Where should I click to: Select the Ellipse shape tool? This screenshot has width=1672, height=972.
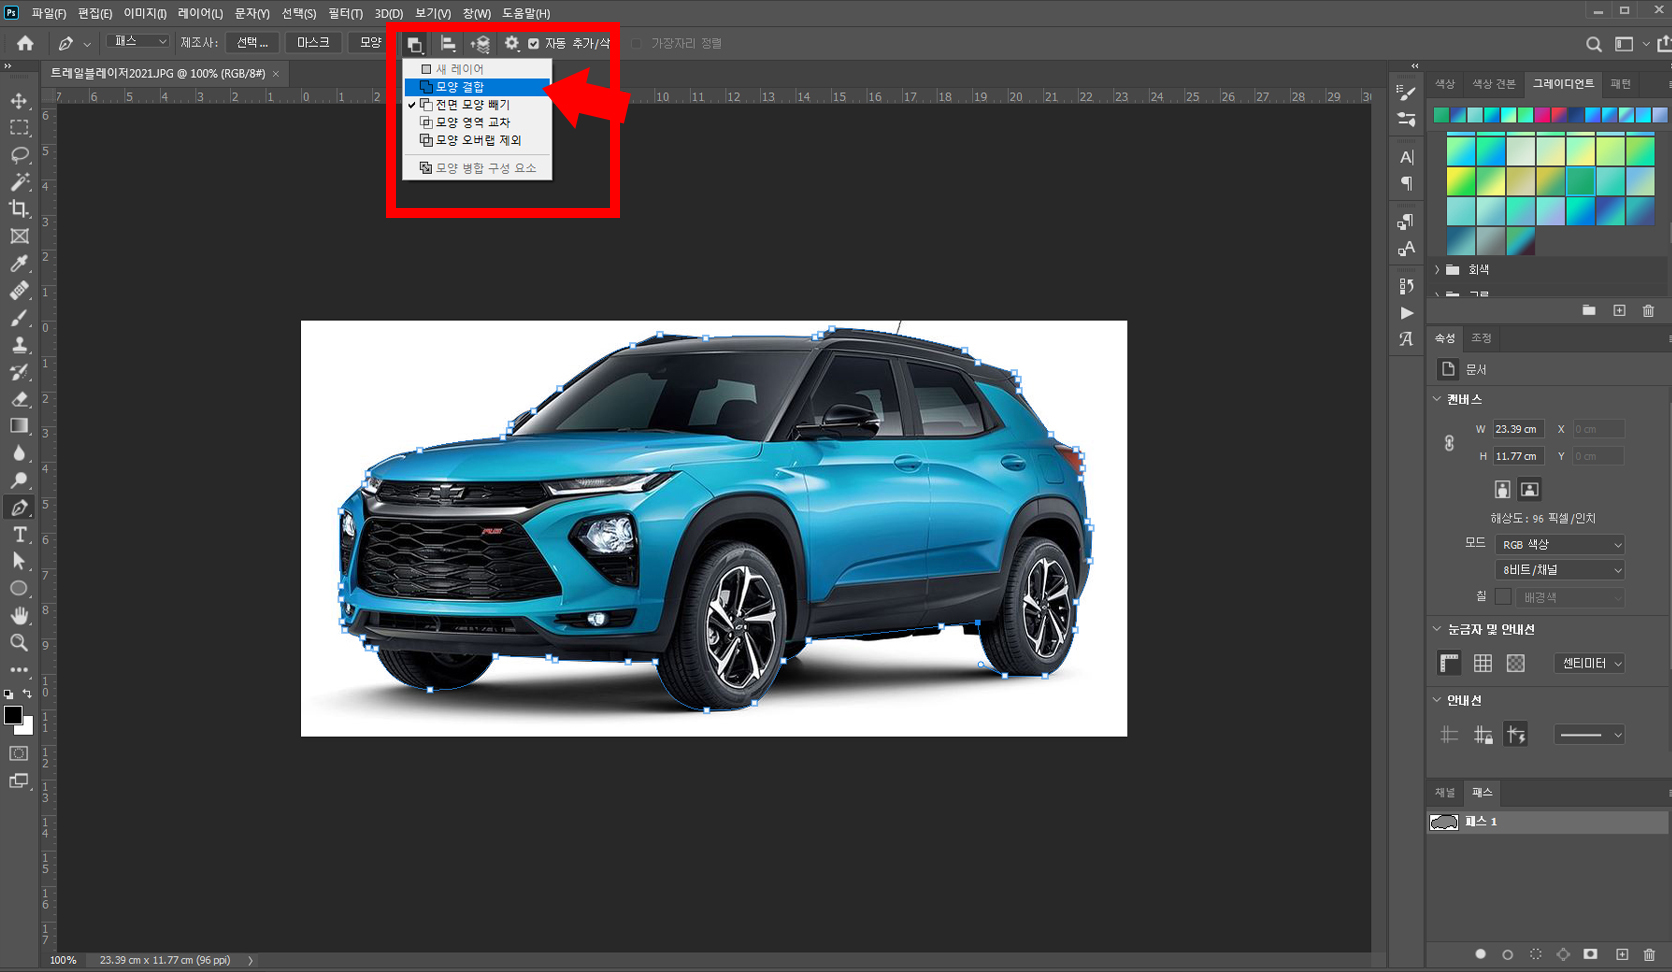[x=19, y=588]
